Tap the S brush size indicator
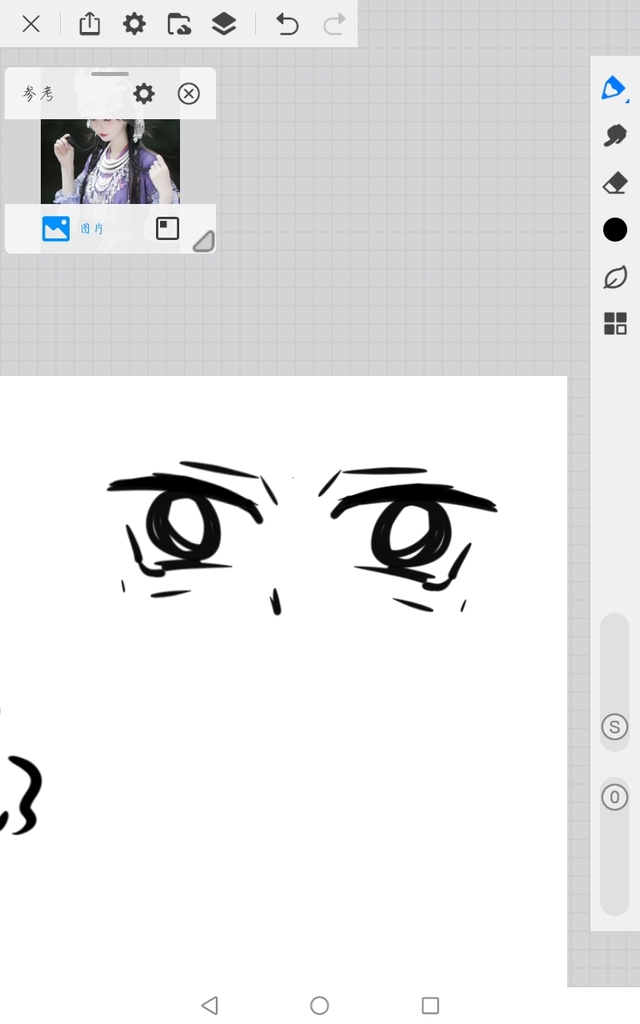 click(614, 726)
